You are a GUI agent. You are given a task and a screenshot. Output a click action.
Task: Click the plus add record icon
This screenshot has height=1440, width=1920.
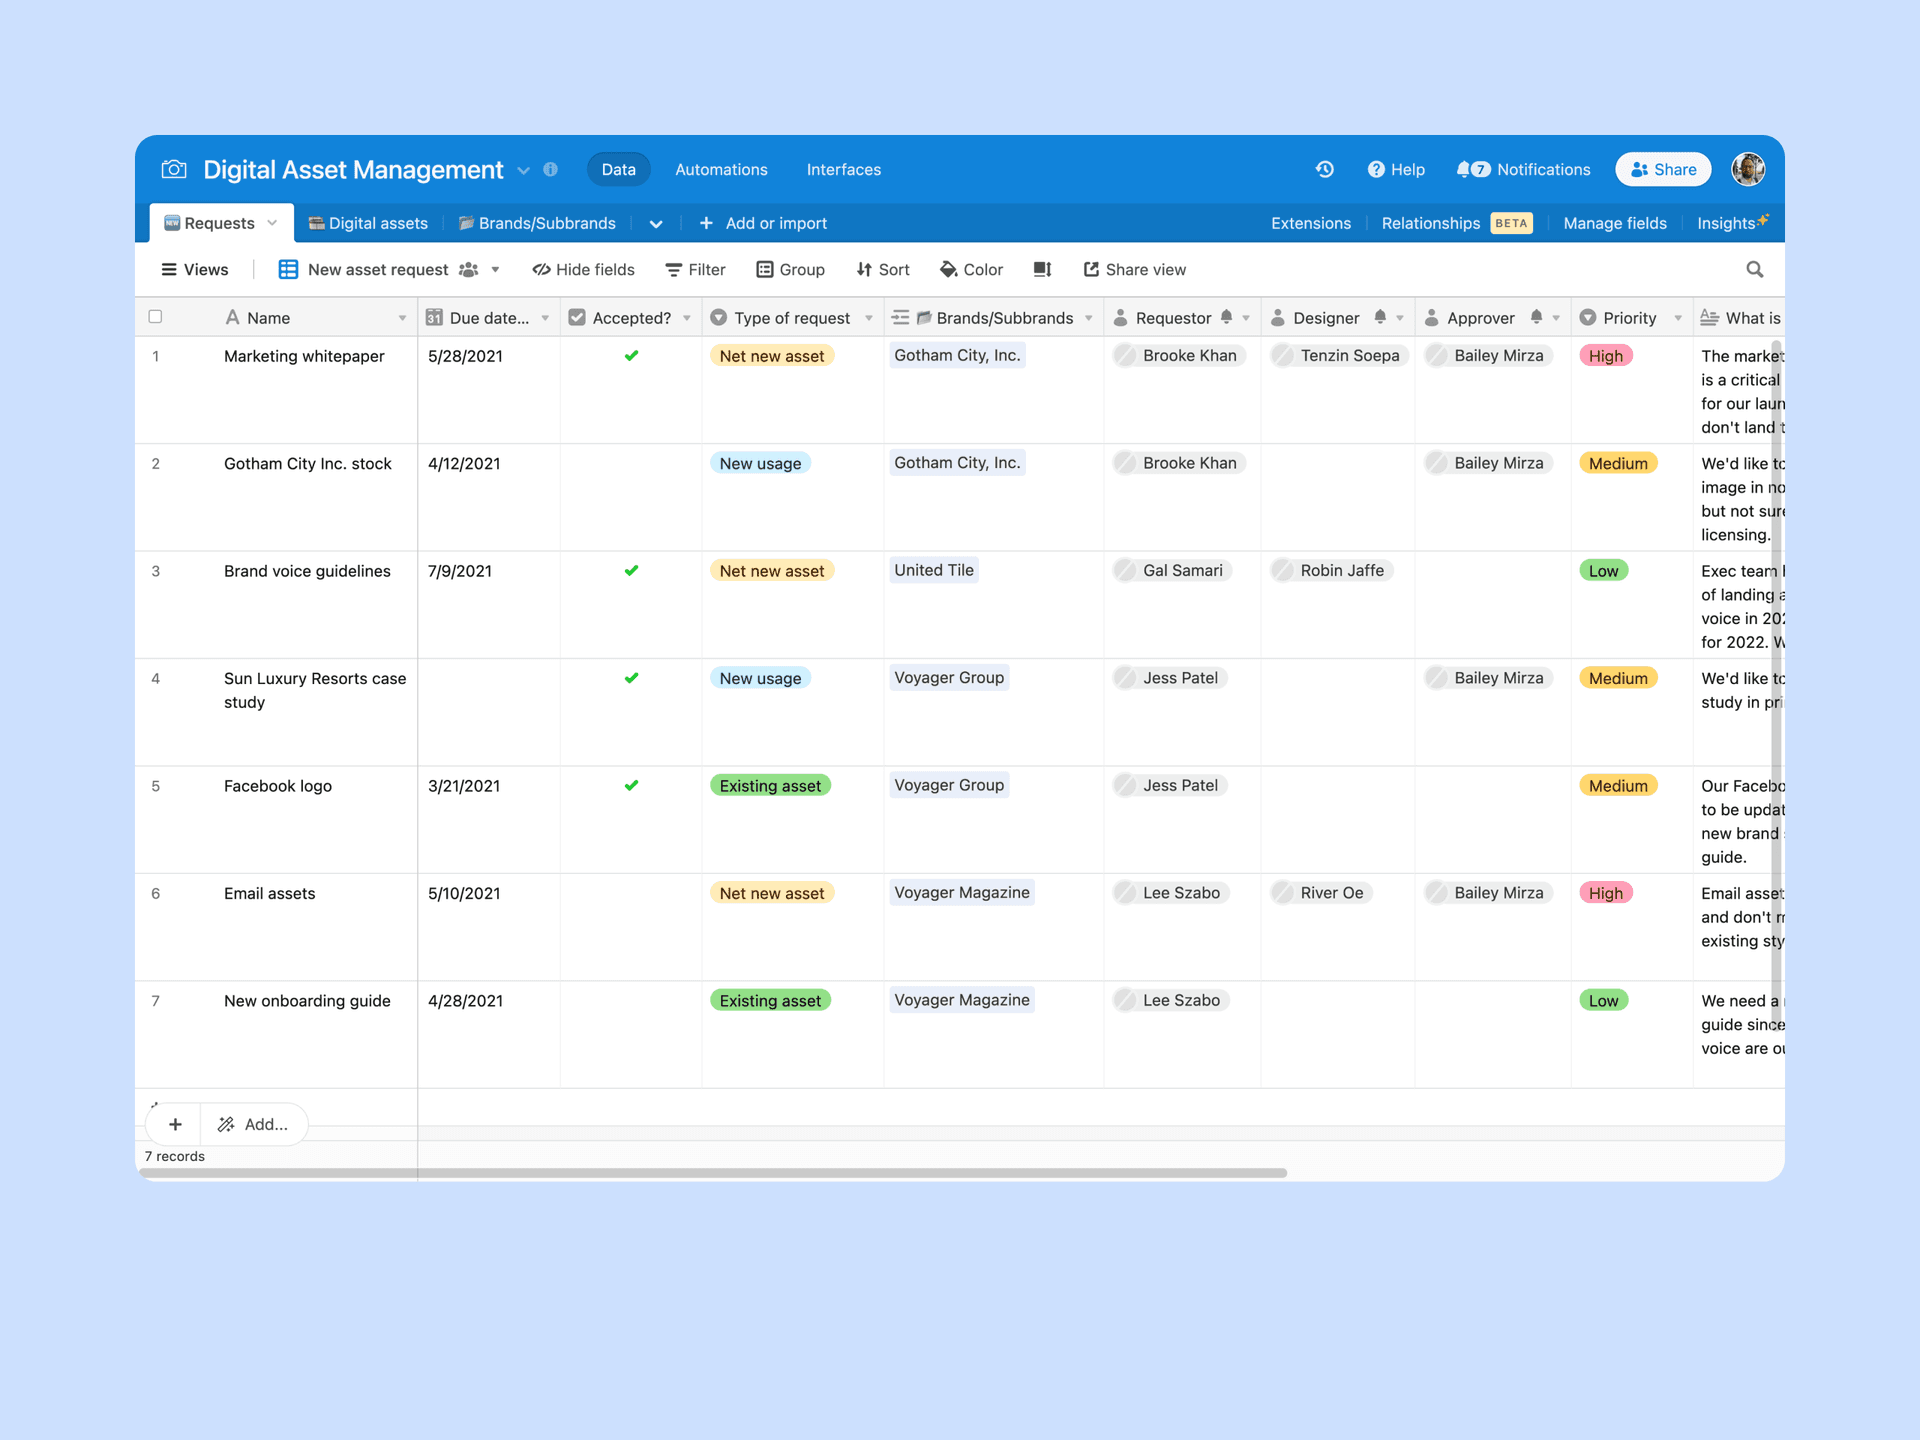coord(175,1124)
